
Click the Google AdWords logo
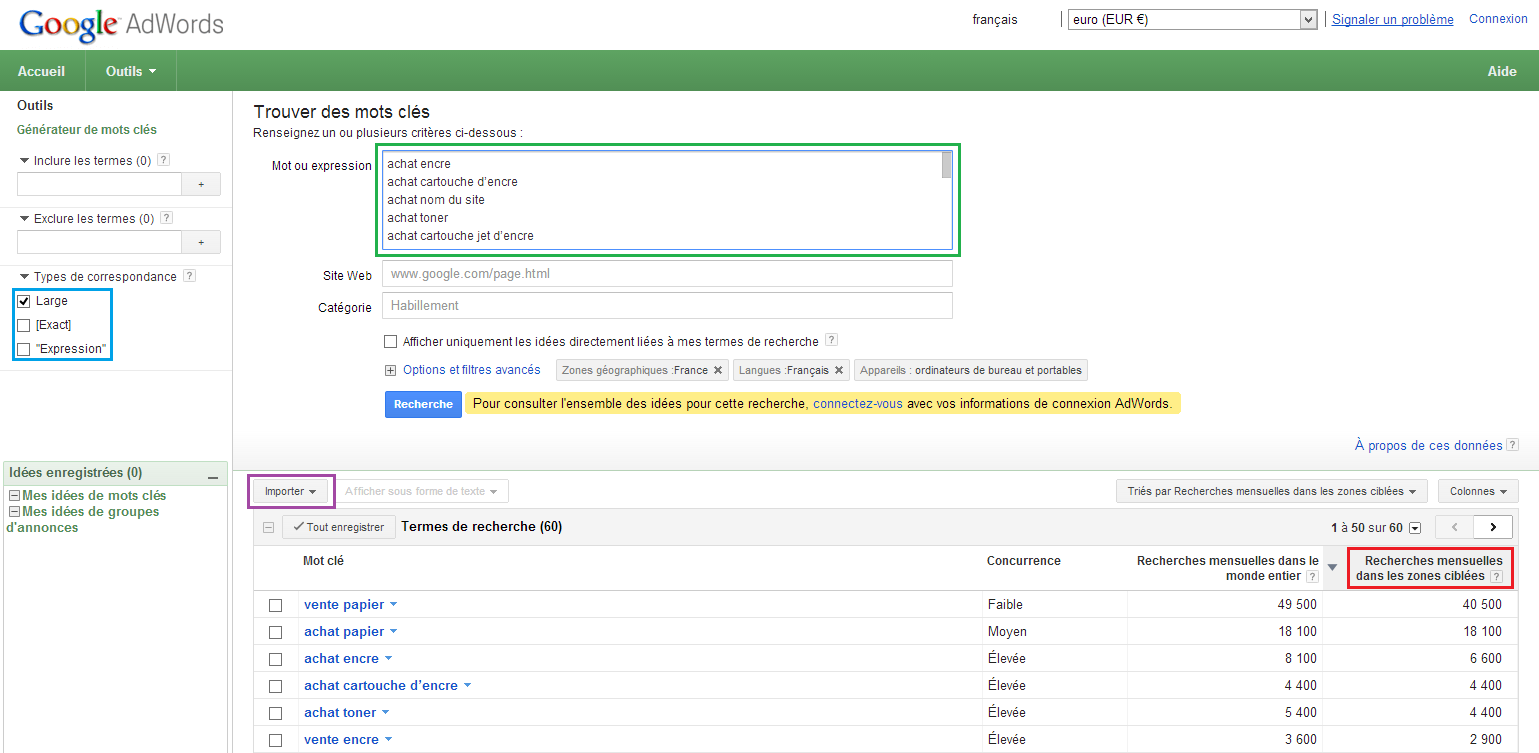[x=121, y=24]
